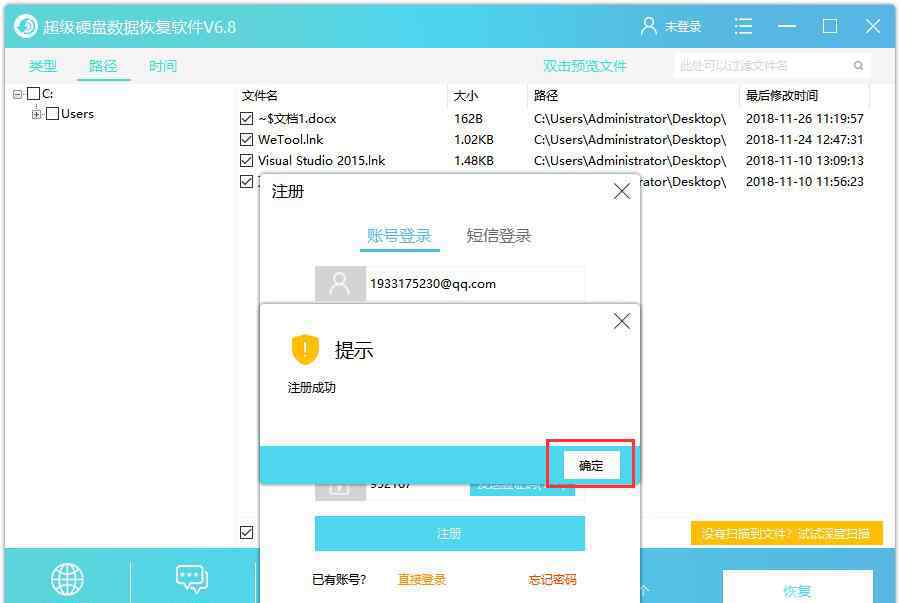
Task: Open the list menu icon in title bar
Action: tap(743, 26)
